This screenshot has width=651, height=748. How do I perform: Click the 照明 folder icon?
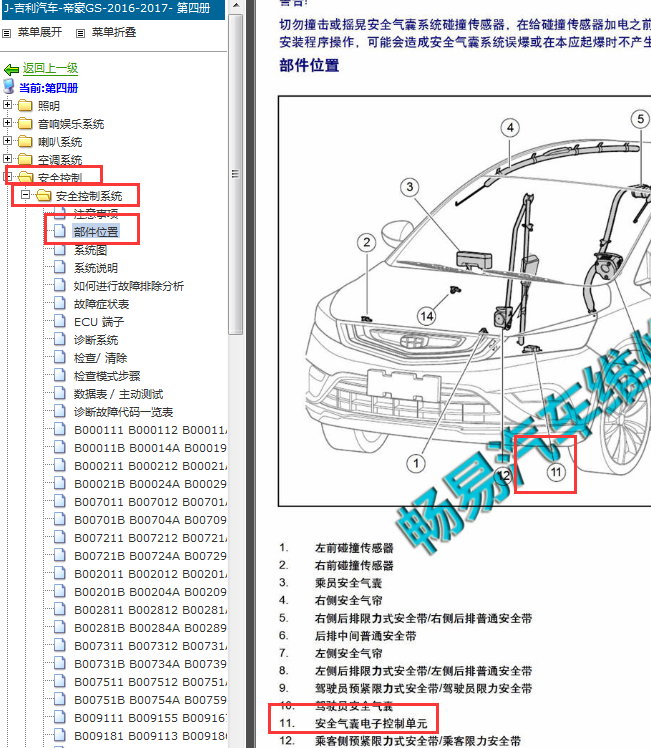[25, 105]
